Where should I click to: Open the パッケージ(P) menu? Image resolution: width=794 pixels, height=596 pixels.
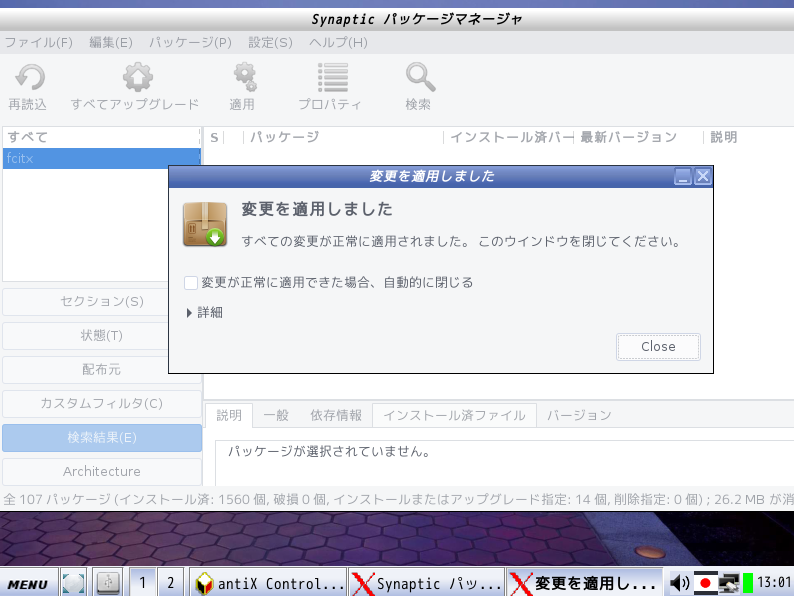click(190, 43)
